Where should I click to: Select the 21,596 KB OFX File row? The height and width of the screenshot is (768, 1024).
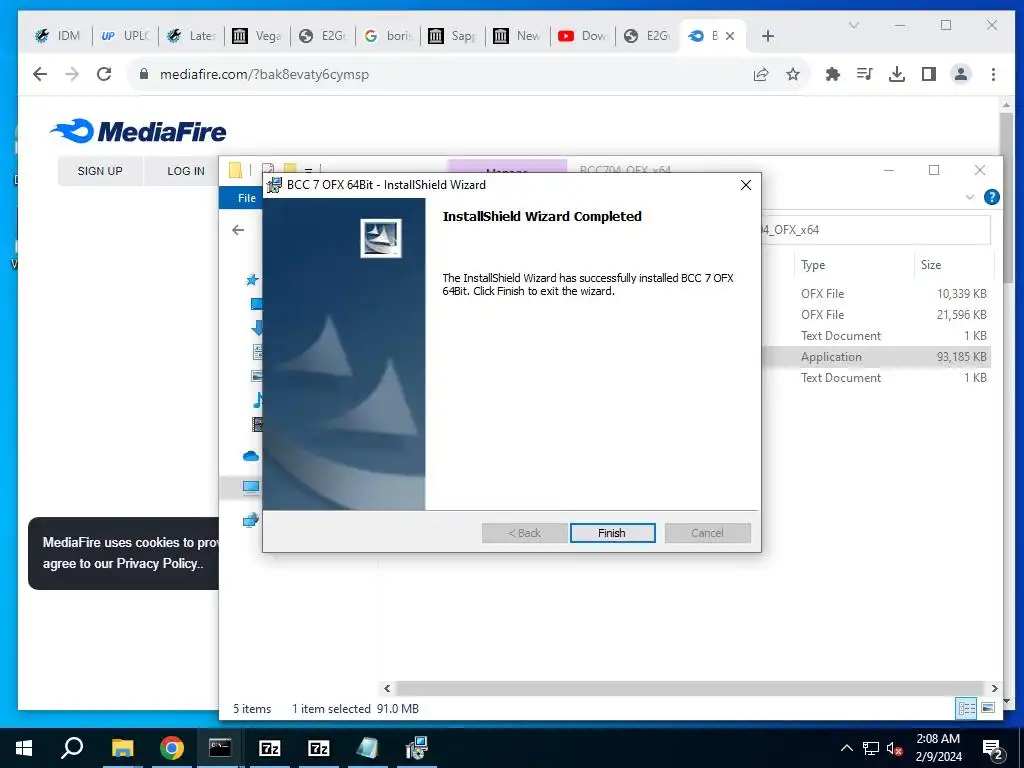click(877, 315)
